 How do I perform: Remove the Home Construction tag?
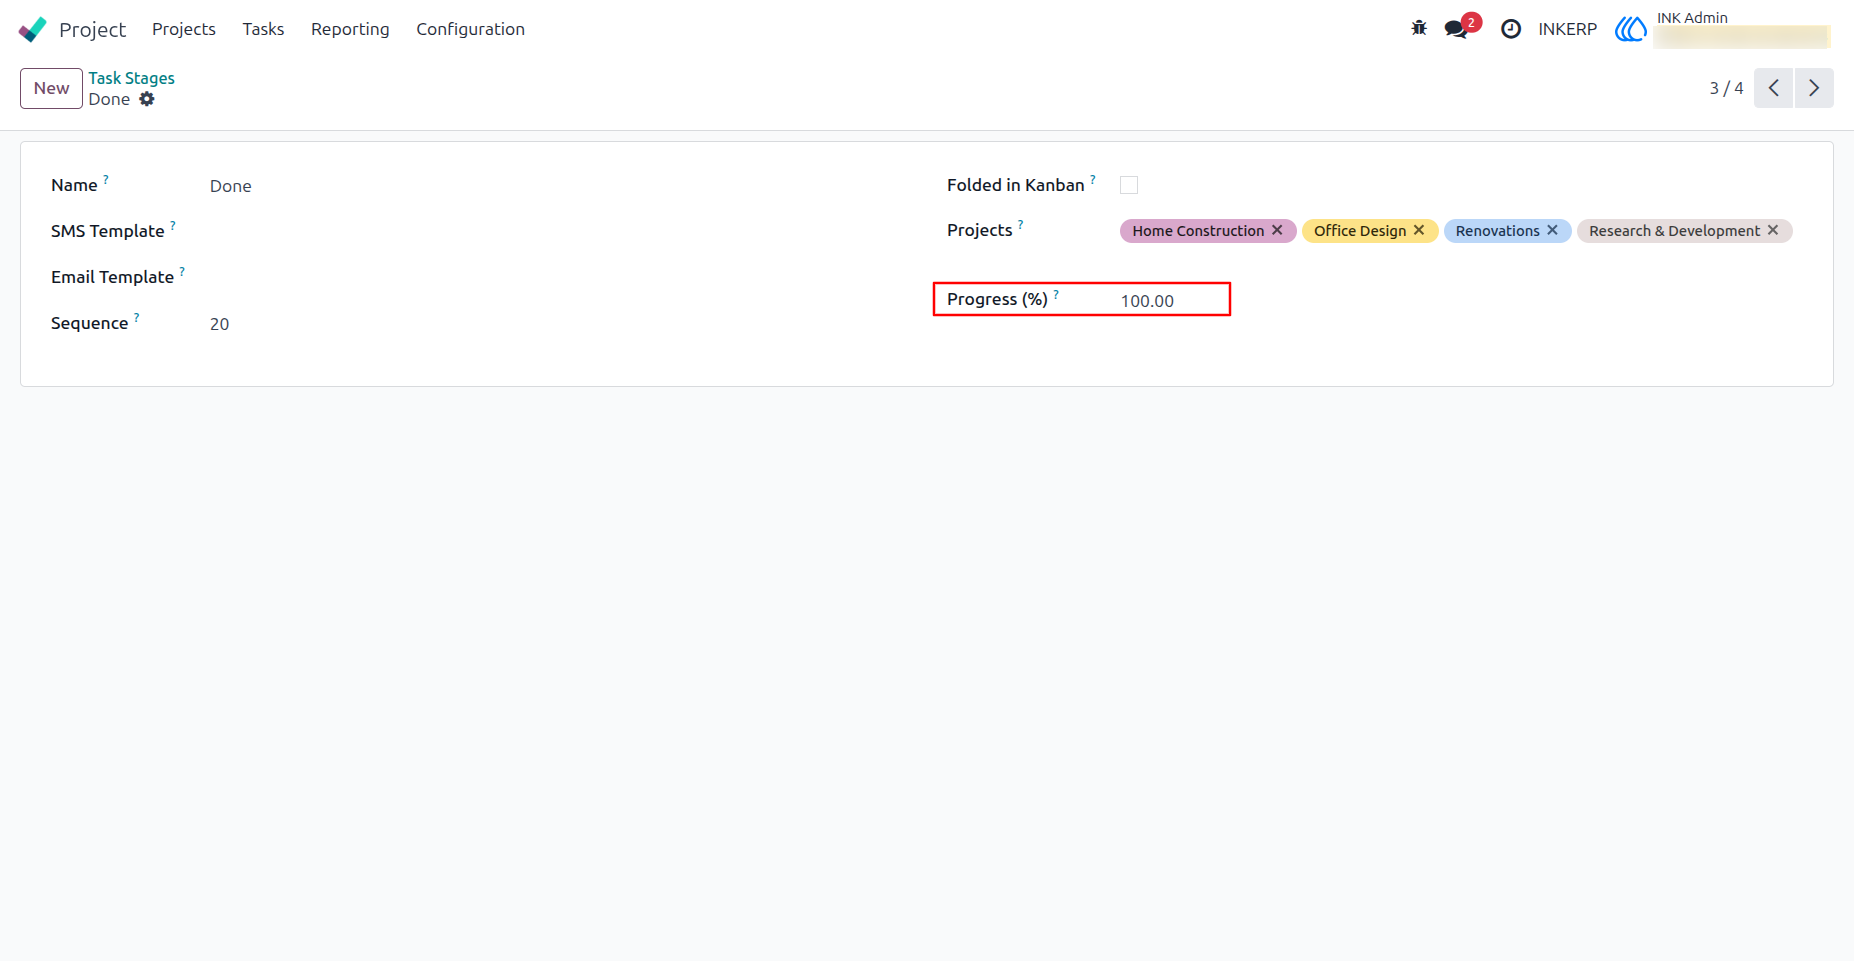pyautogui.click(x=1277, y=230)
